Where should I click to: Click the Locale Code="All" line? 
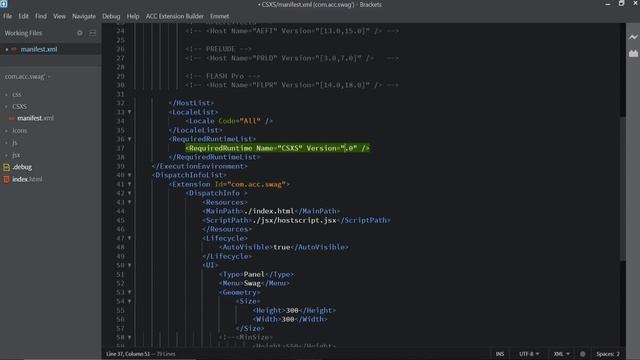(229, 121)
